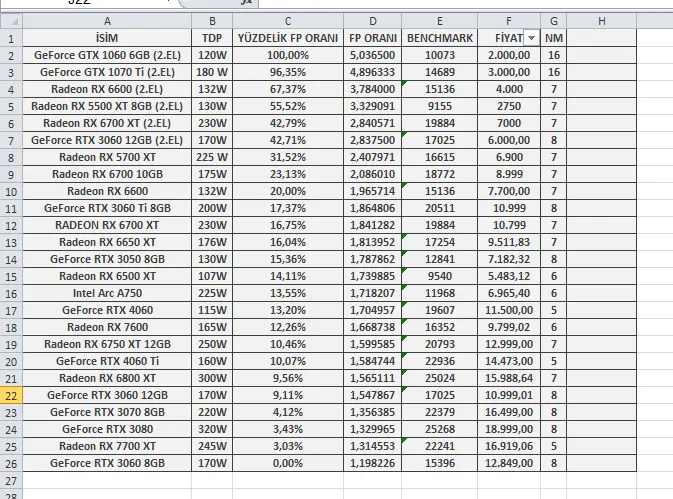Select row 27 header
673x499 pixels.
(x=11, y=480)
